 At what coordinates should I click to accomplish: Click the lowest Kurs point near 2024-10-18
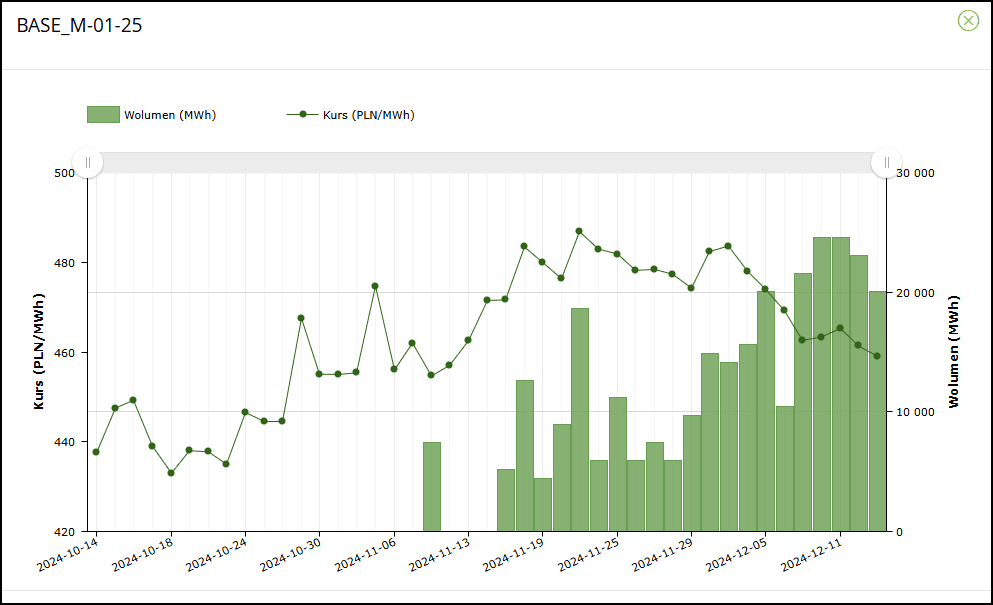tap(171, 473)
